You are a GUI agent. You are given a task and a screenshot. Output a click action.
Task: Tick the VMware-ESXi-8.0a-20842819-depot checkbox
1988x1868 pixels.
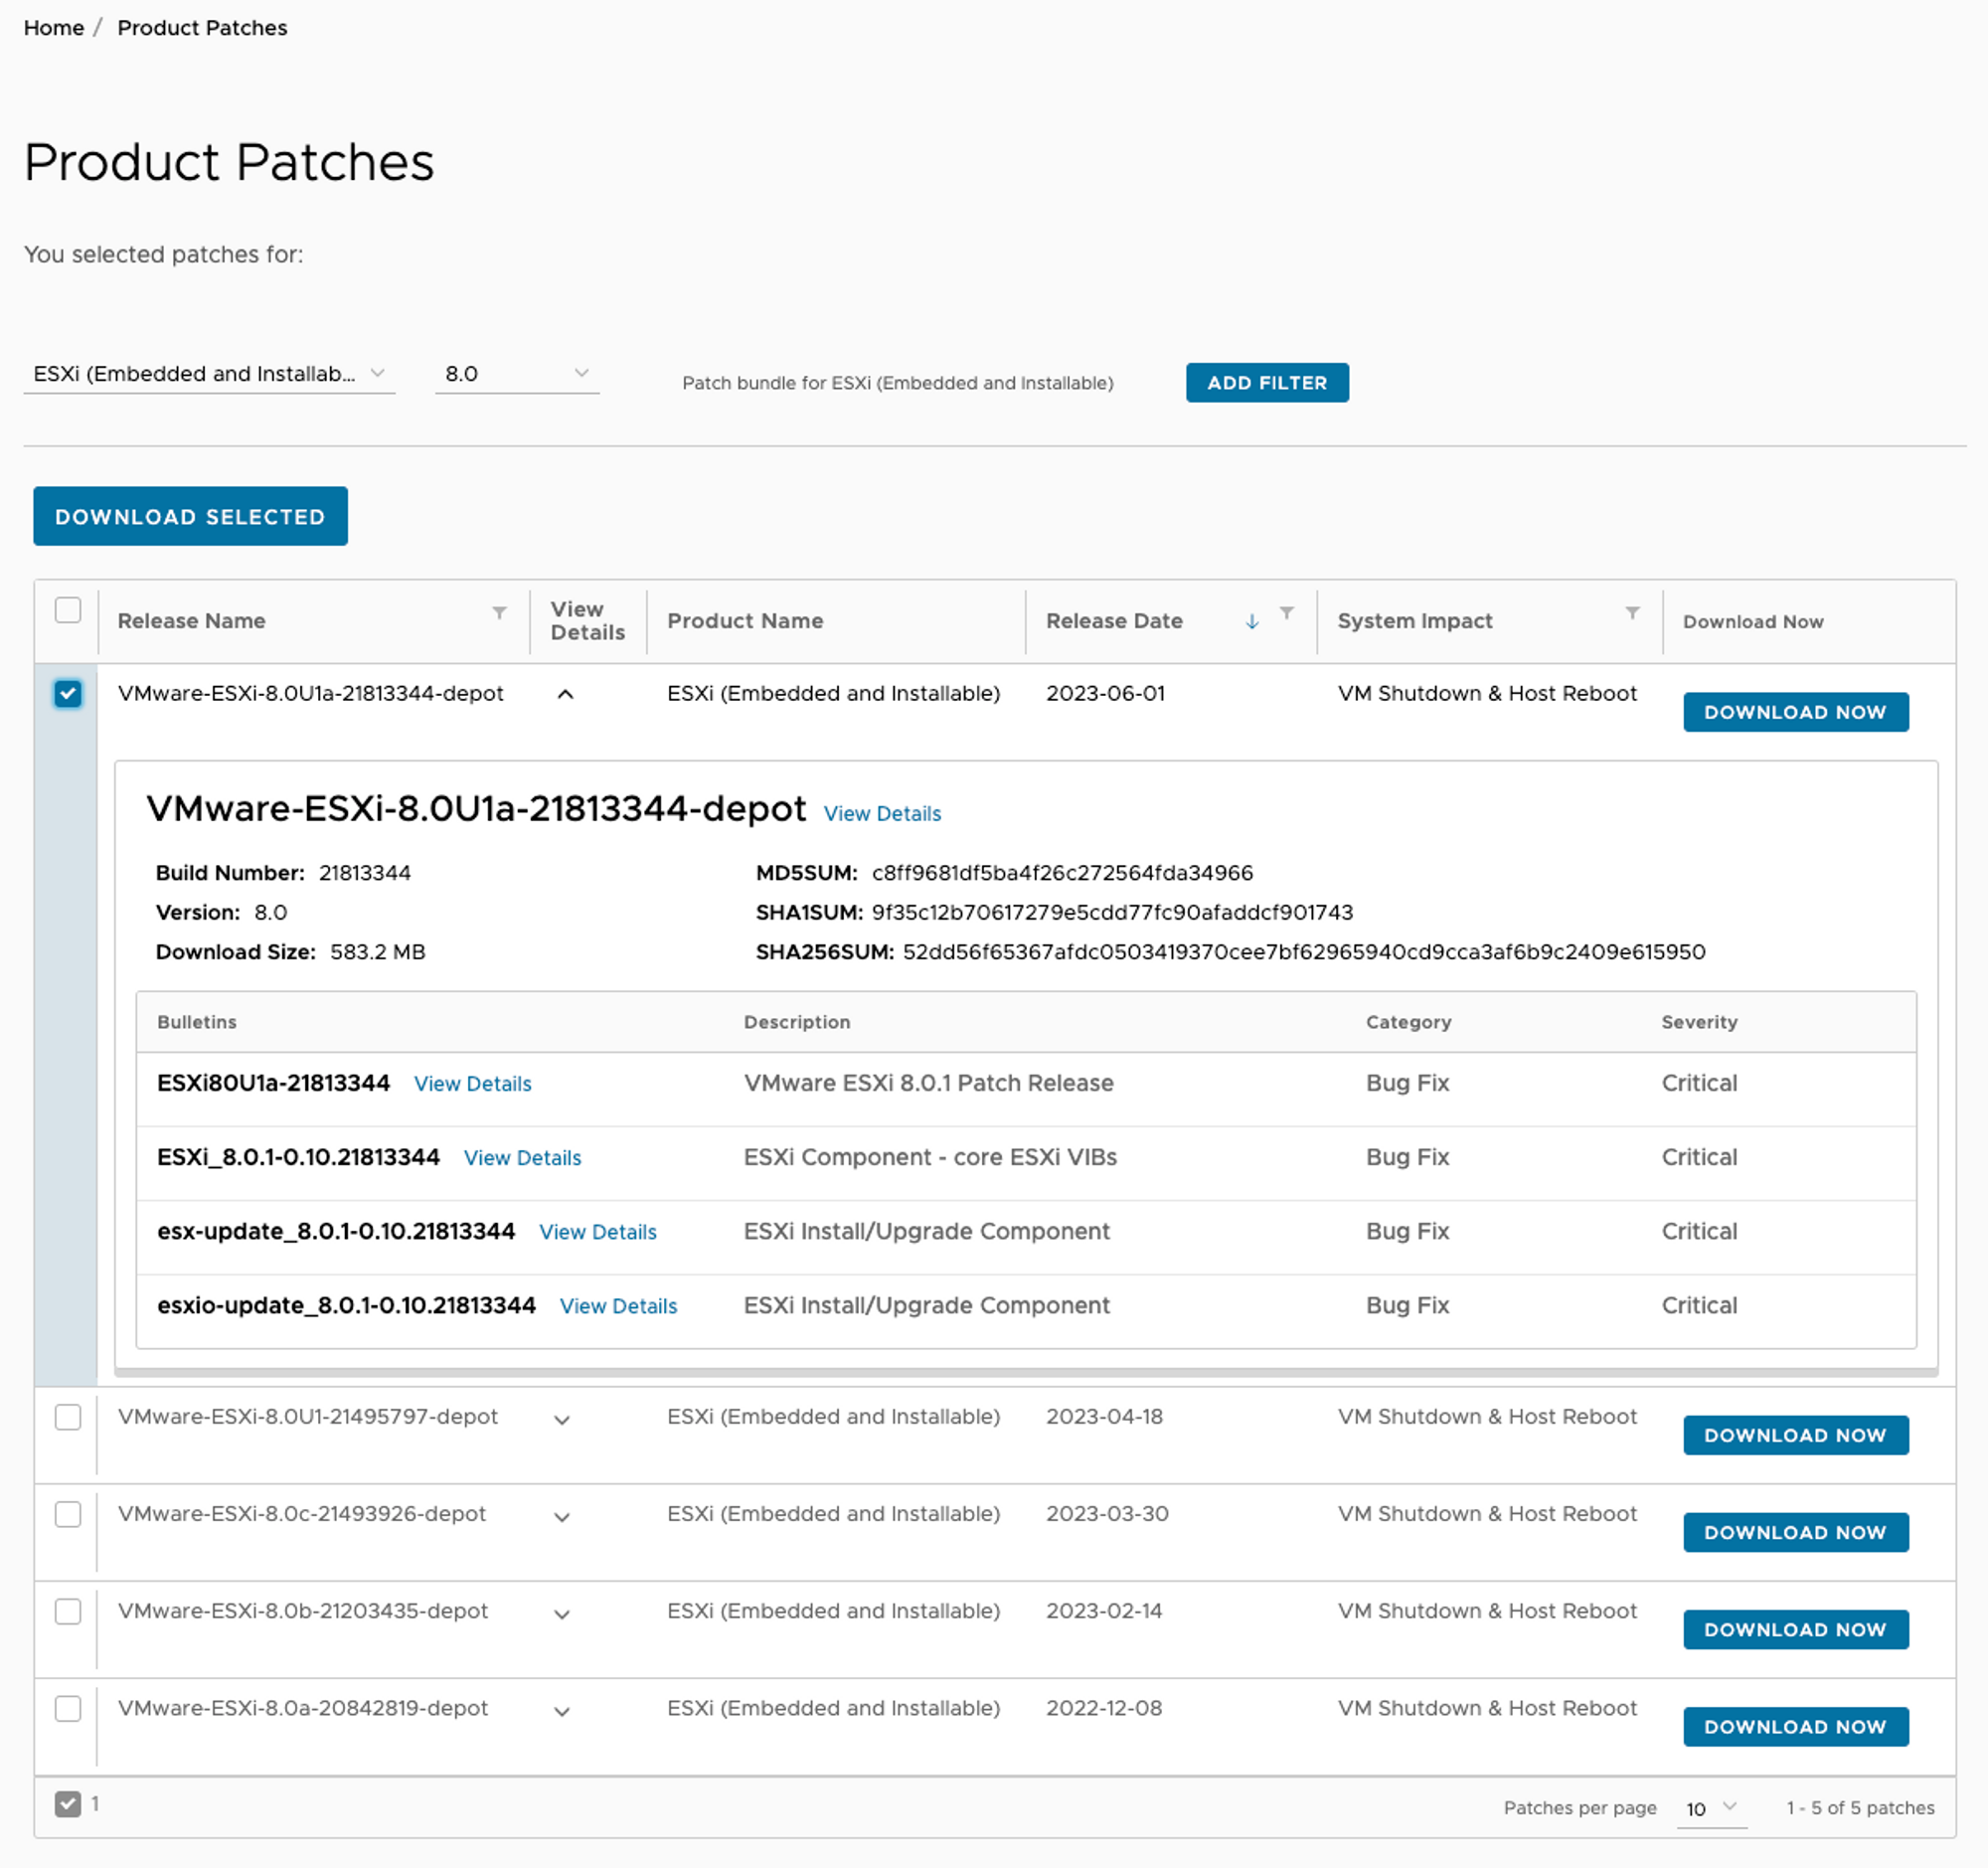point(68,1708)
